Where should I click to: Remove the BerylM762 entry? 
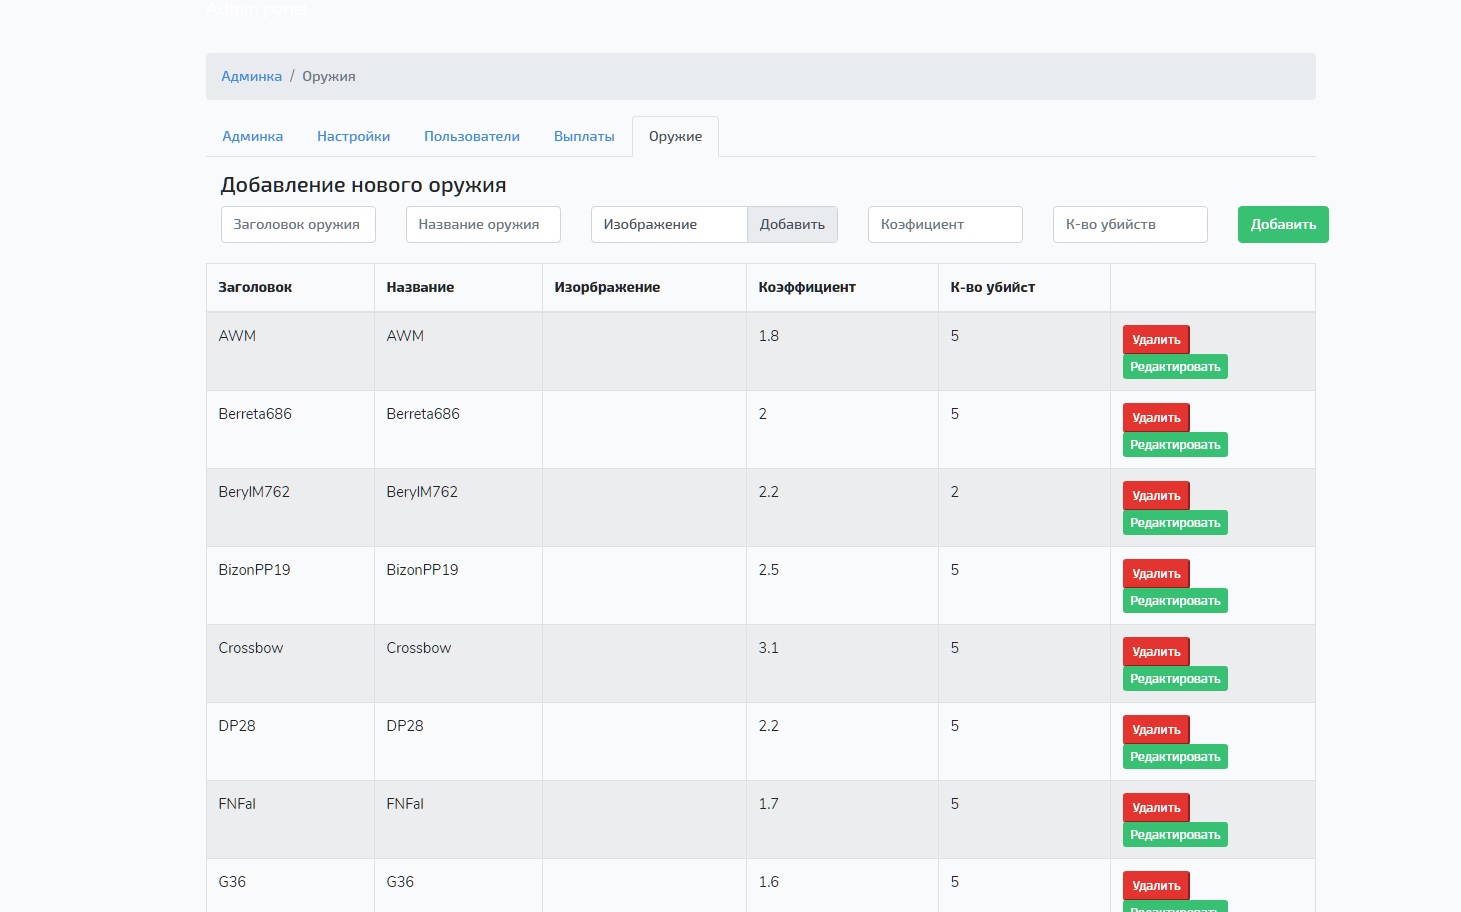(1156, 496)
